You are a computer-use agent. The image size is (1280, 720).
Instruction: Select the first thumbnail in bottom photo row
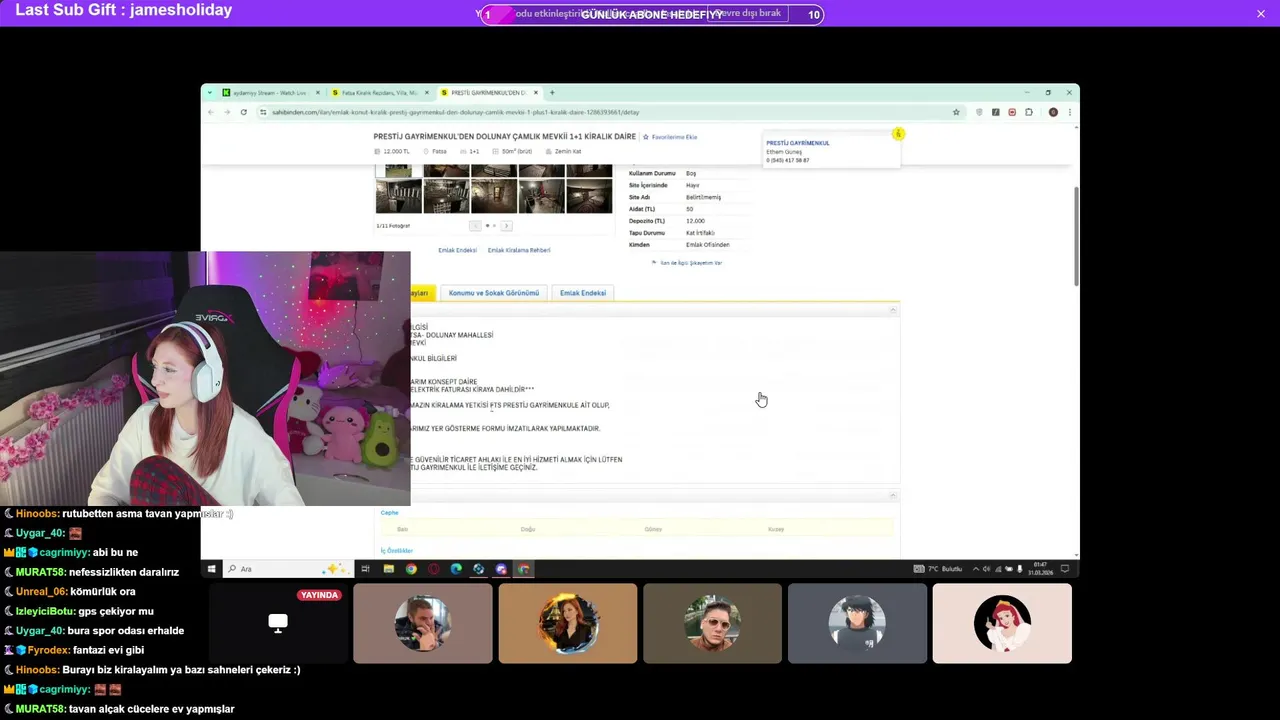pyautogui.click(x=398, y=196)
